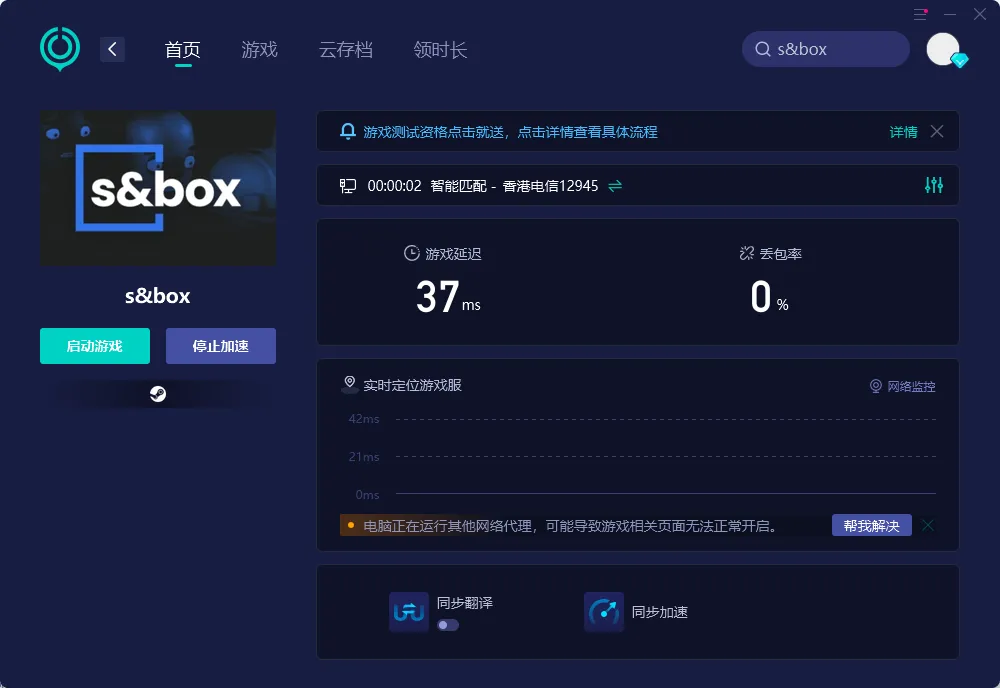The image size is (1000, 688).
Task: Click the 42ms chart axis label
Action: (364, 419)
